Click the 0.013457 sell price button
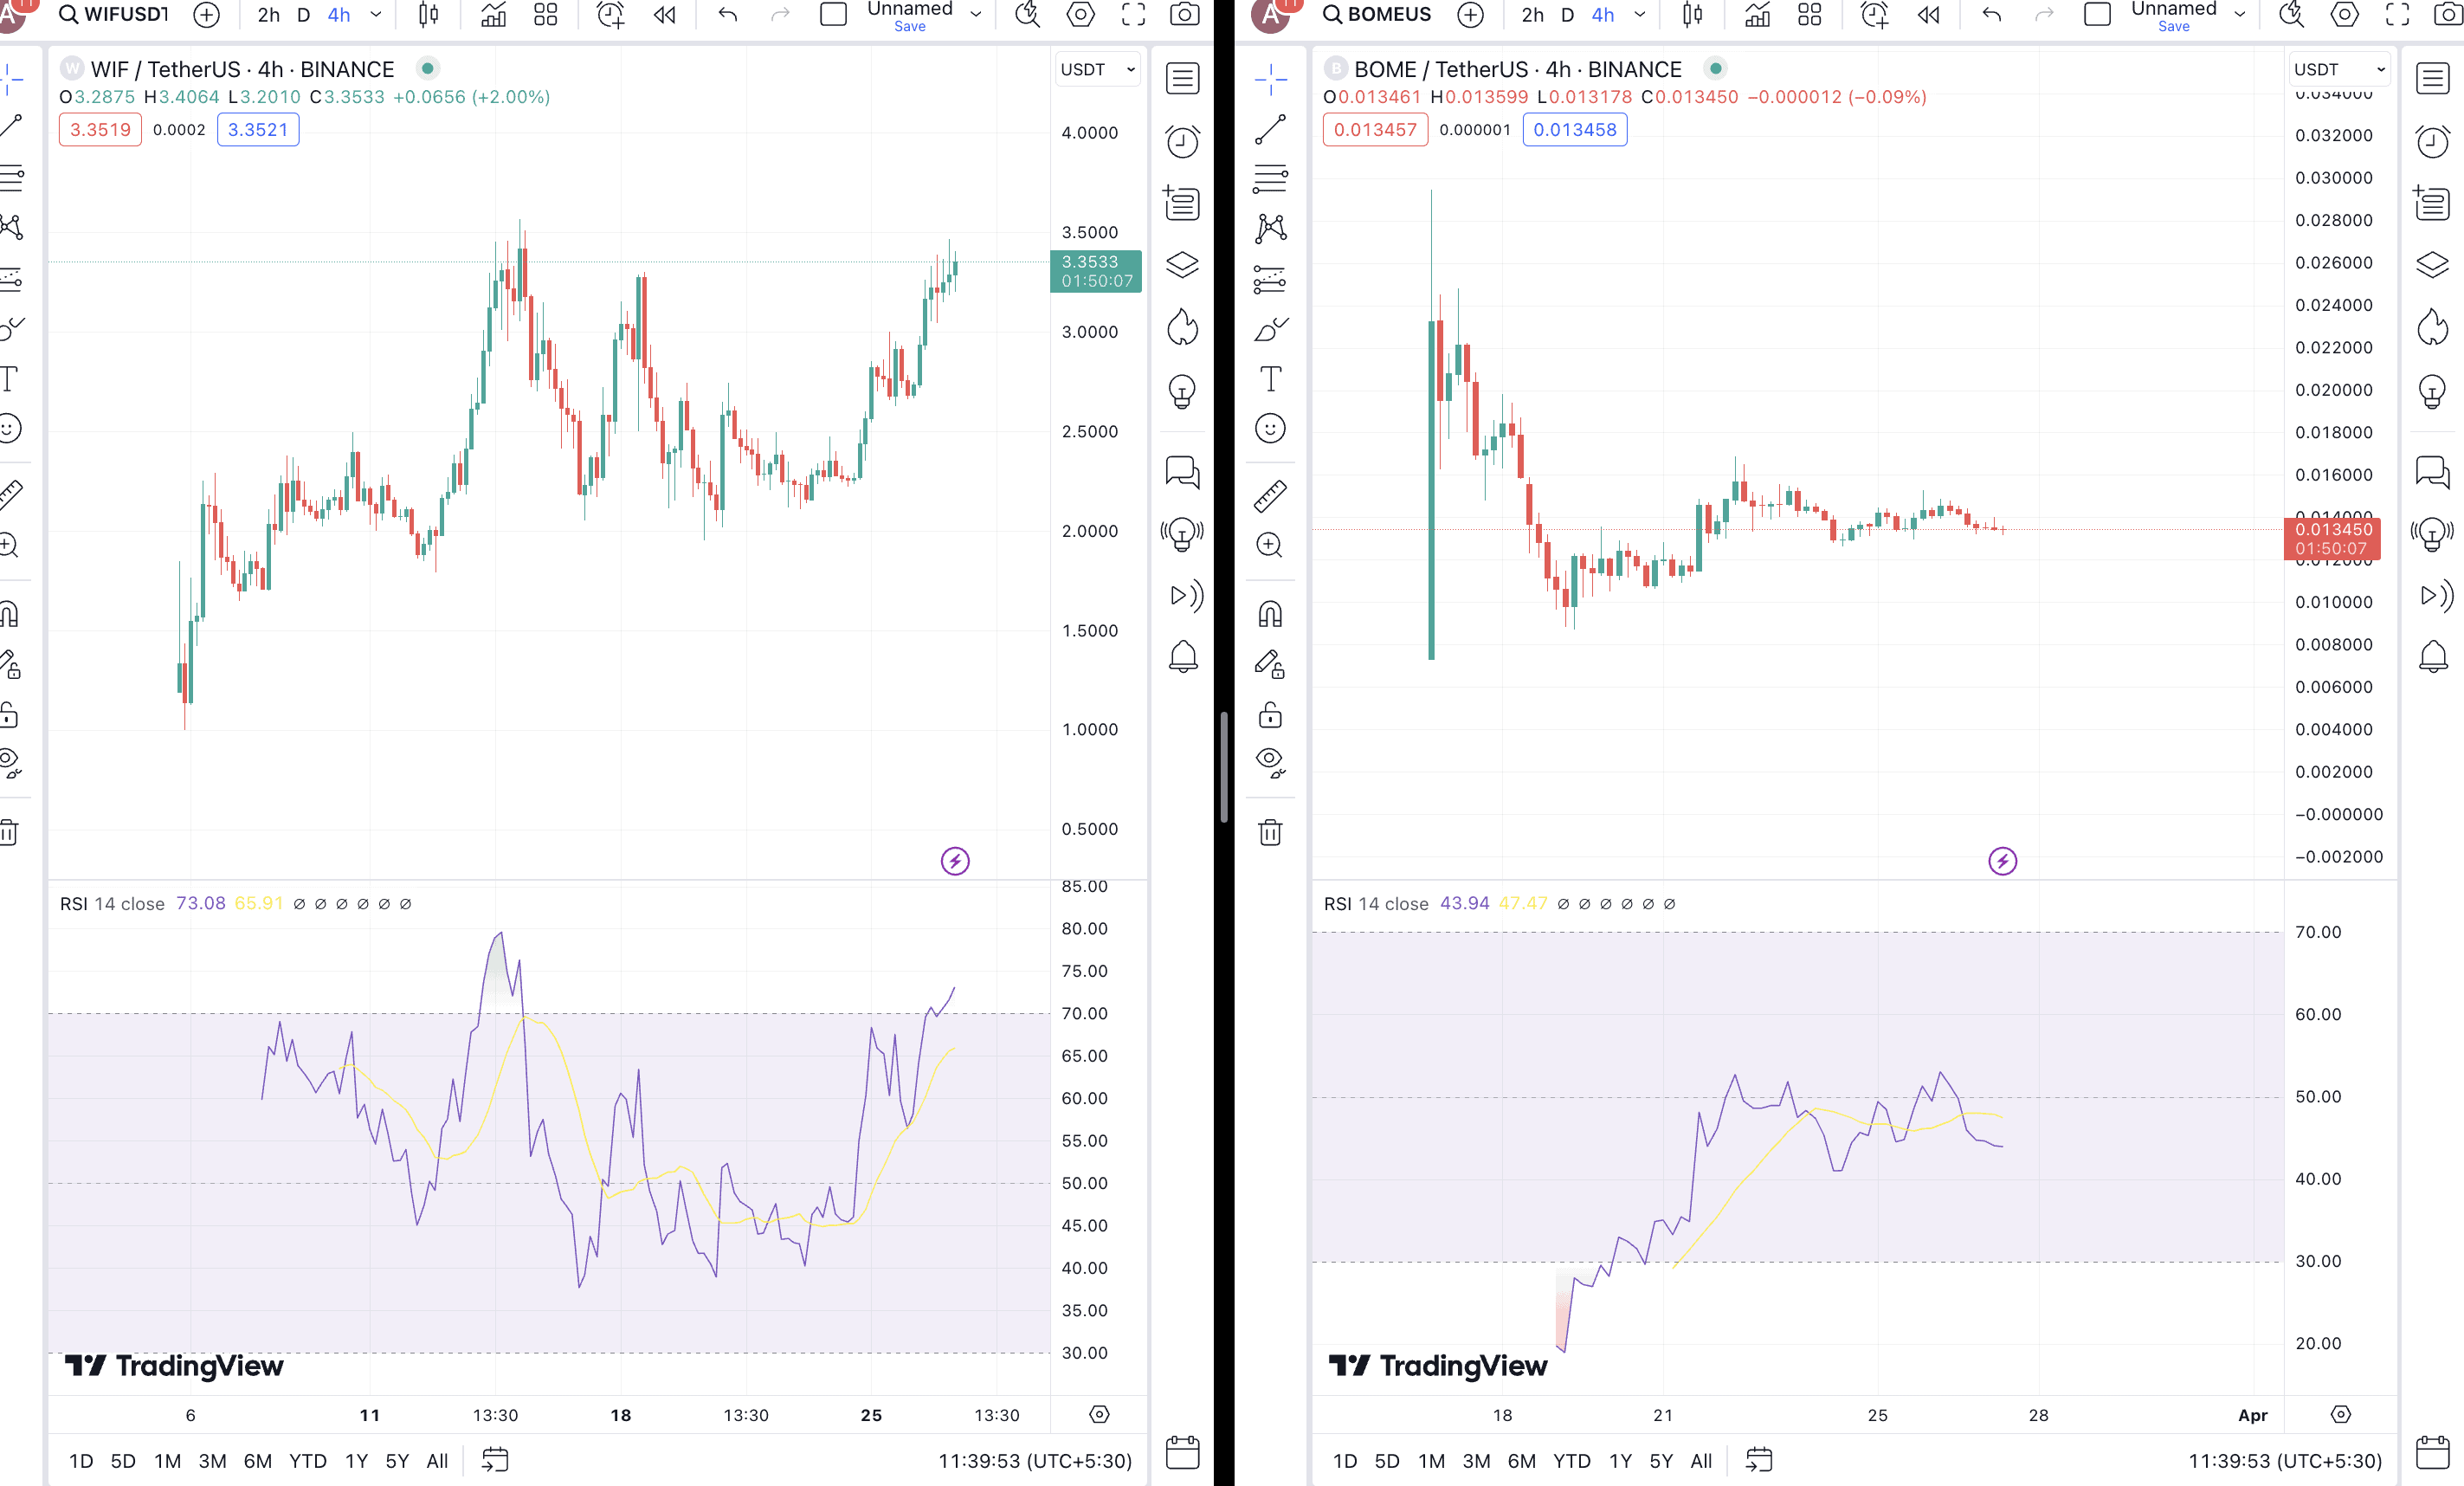The width and height of the screenshot is (2464, 1486). point(1374,129)
